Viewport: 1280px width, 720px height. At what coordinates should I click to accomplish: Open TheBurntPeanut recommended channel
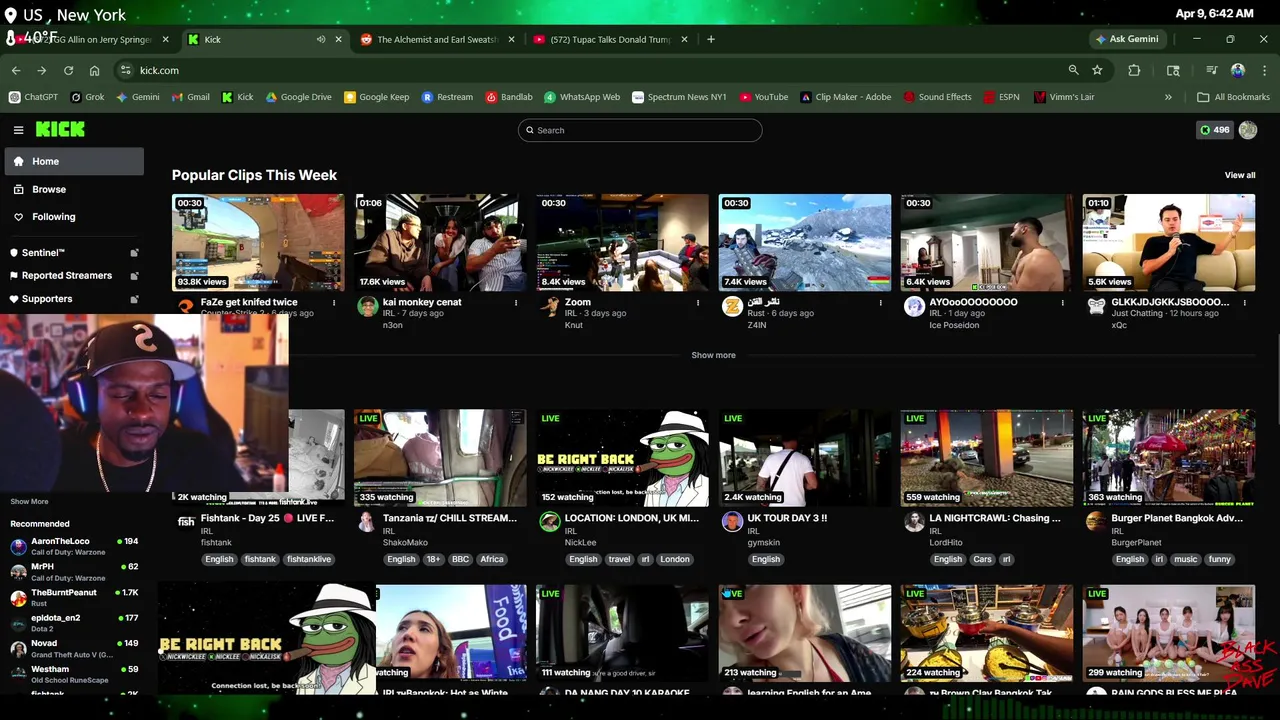pos(74,597)
